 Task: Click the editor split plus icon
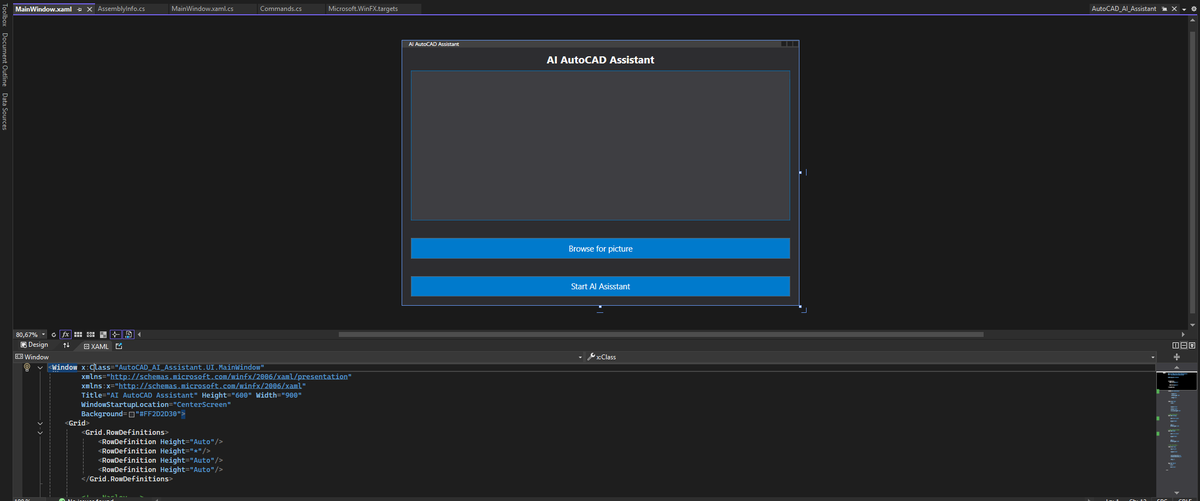[1176, 357]
